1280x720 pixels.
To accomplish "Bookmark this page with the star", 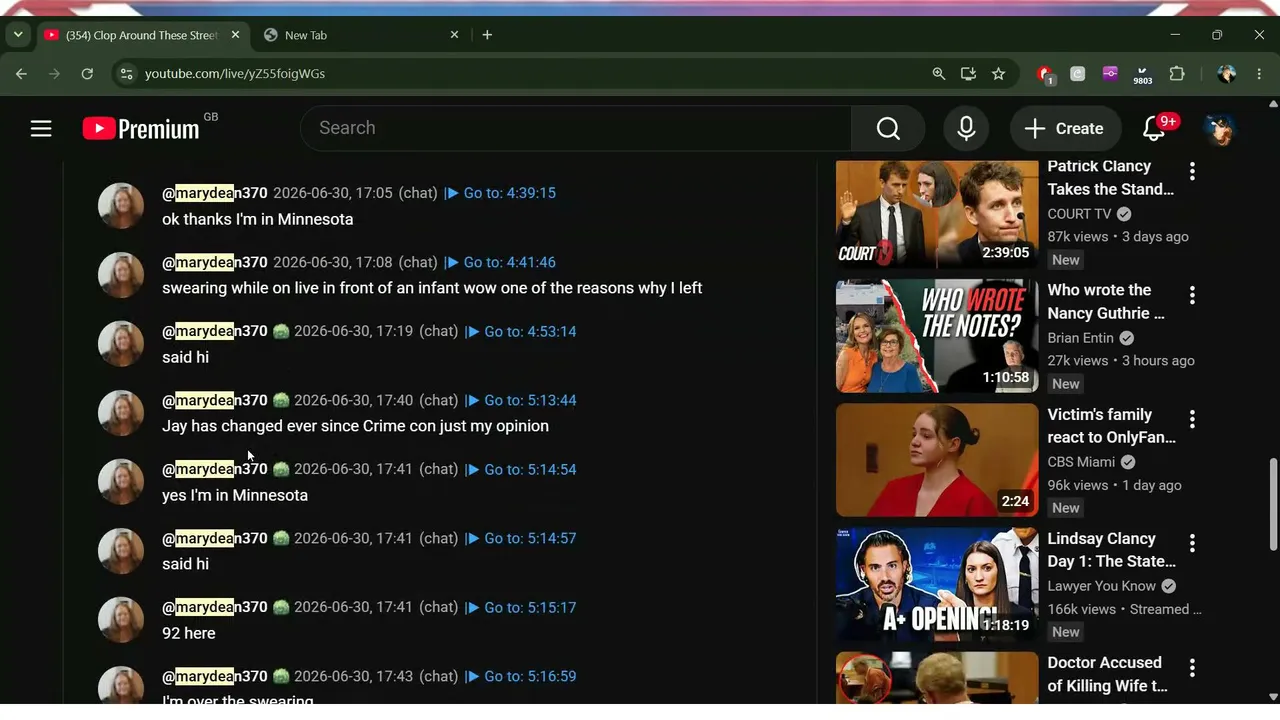I will tap(998, 74).
